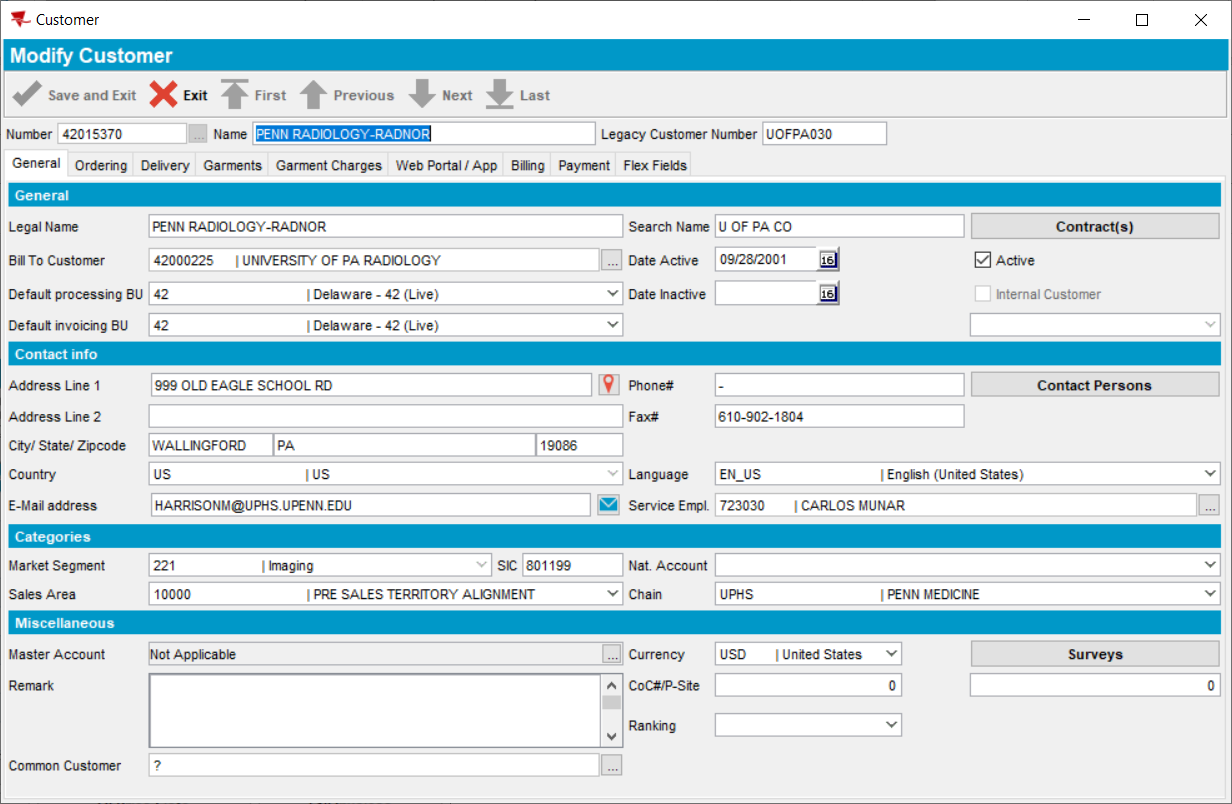Open the Contact Persons button

click(x=1095, y=385)
